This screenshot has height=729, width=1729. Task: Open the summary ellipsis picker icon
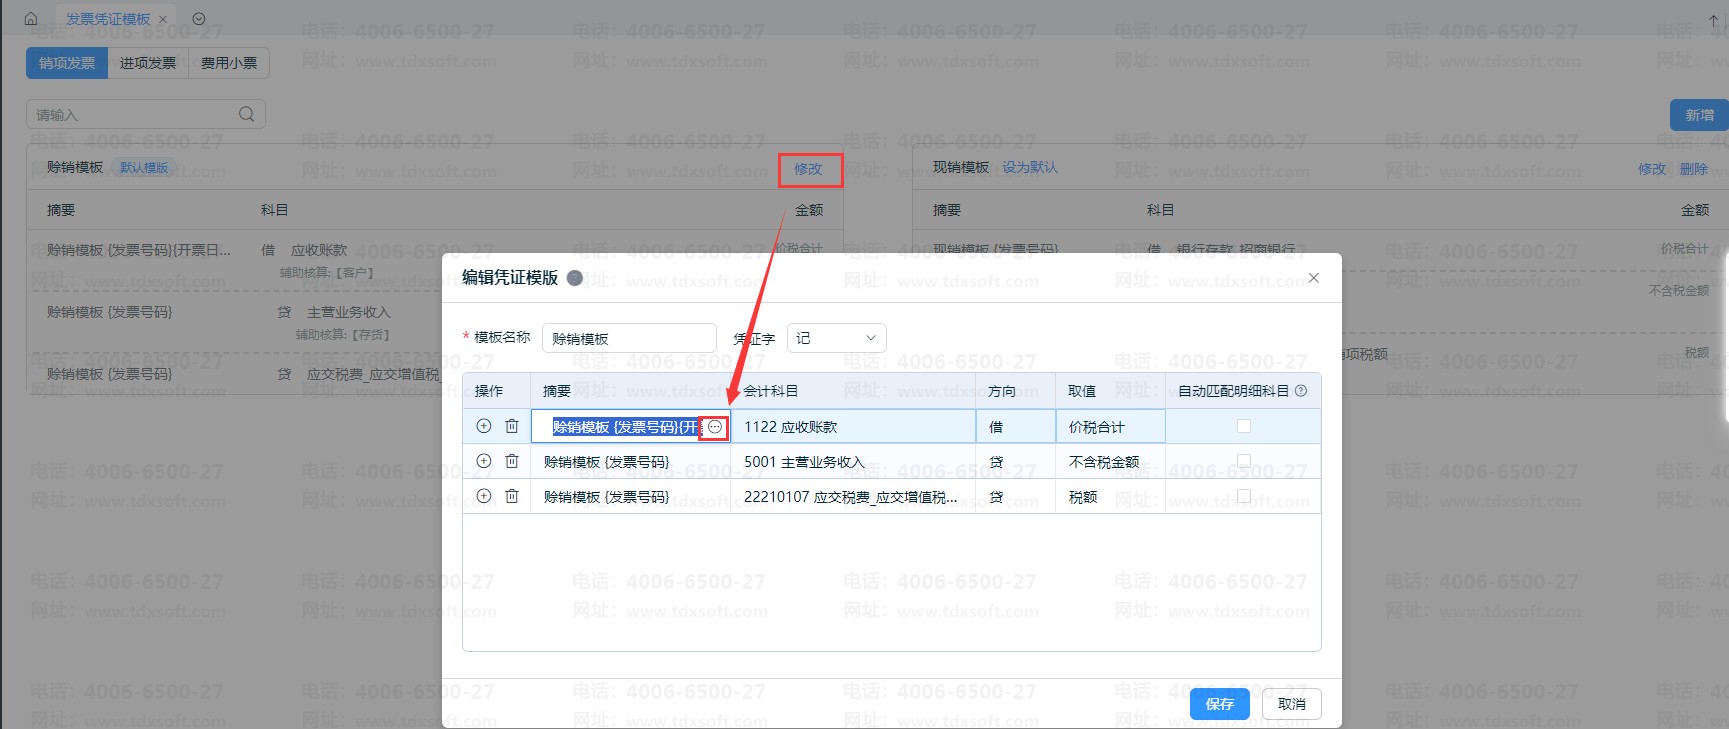[715, 427]
